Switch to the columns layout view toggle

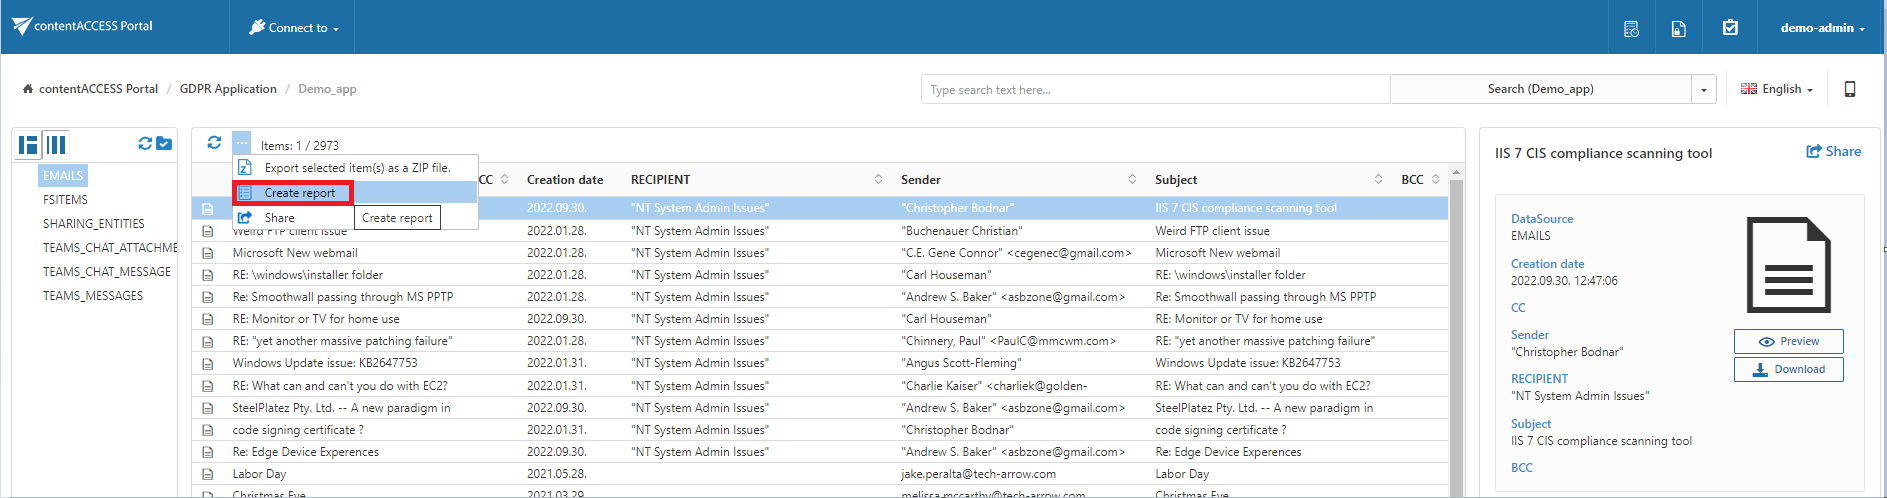tap(57, 145)
